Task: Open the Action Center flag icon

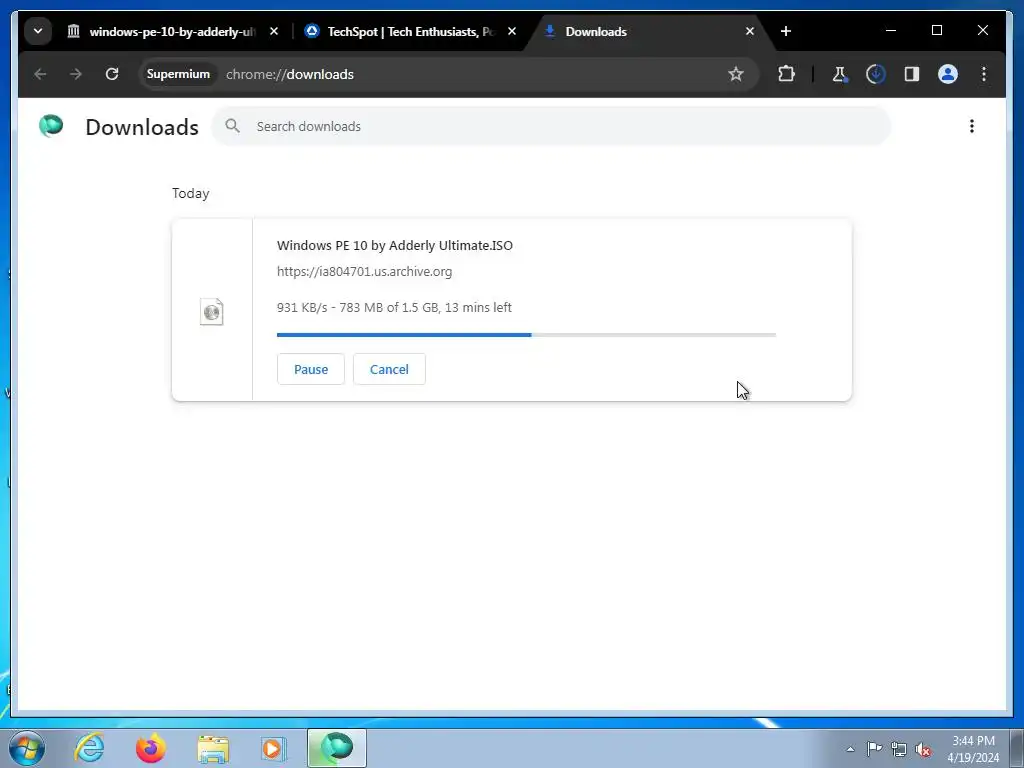Action: coord(874,749)
